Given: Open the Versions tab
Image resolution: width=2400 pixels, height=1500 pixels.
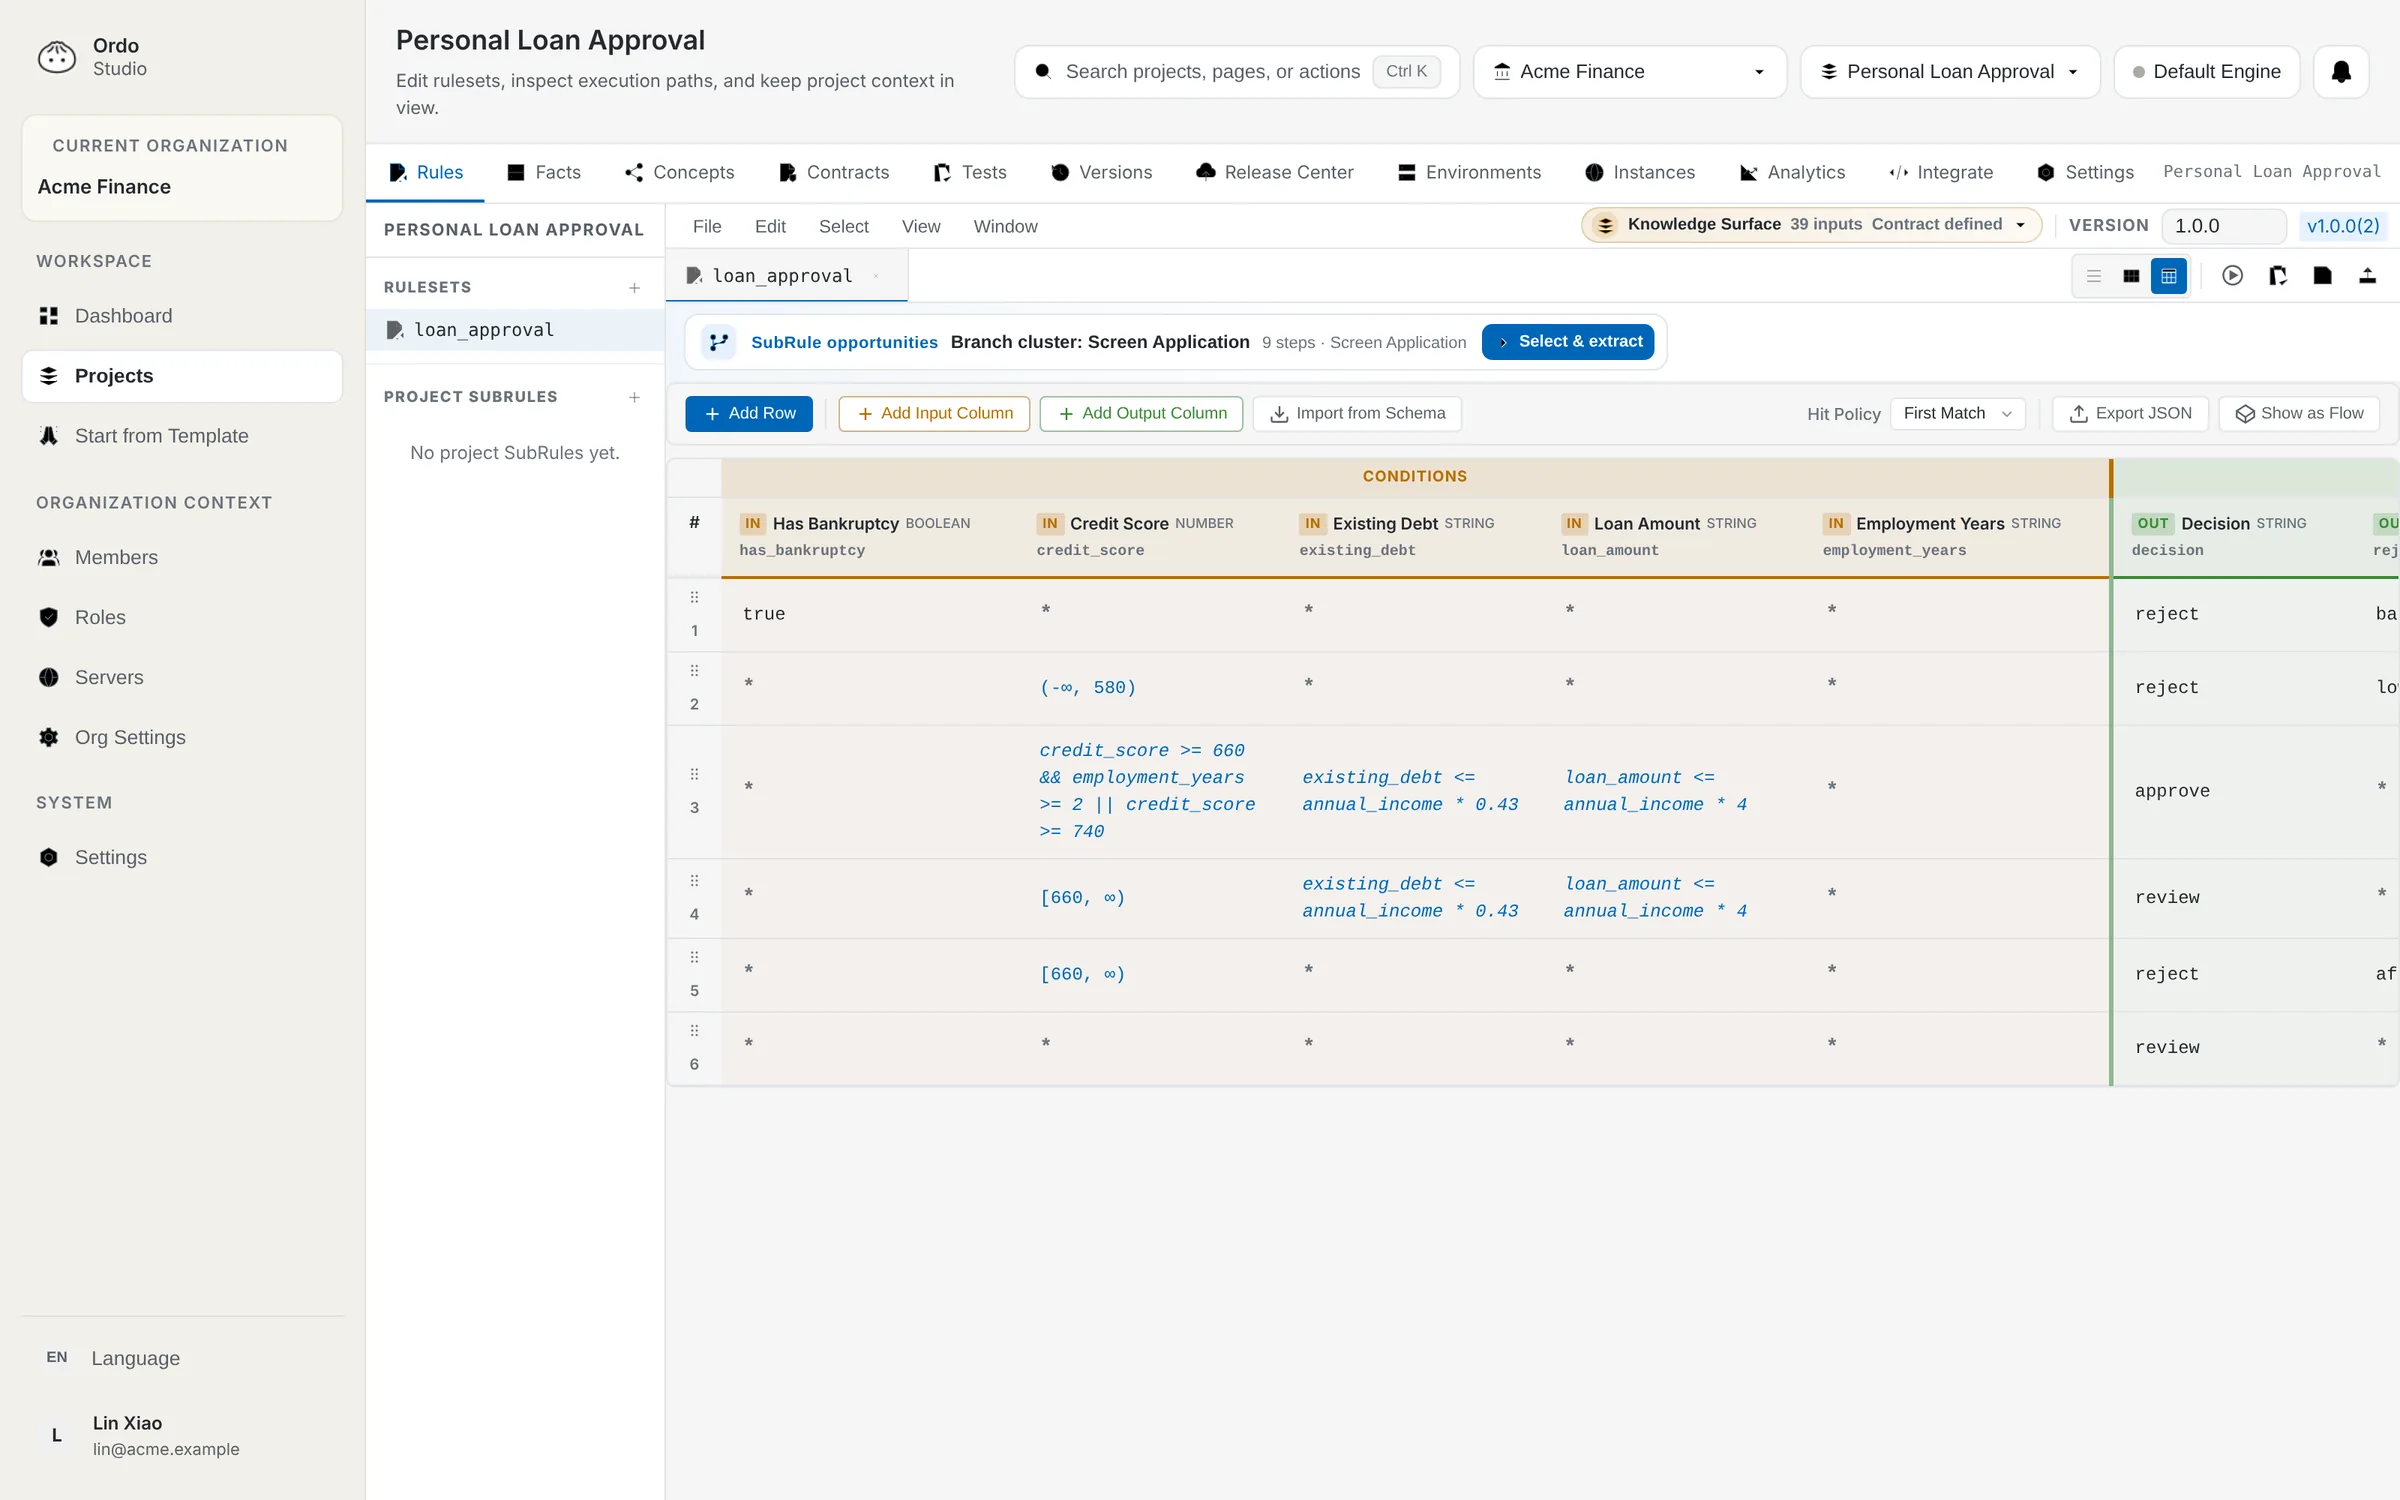Looking at the screenshot, I should pyautogui.click(x=1102, y=173).
